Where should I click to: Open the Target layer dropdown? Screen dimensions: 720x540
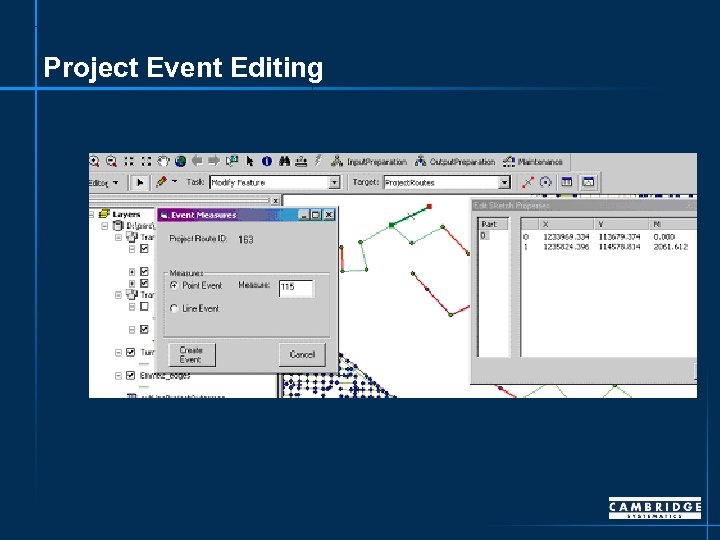[x=505, y=183]
